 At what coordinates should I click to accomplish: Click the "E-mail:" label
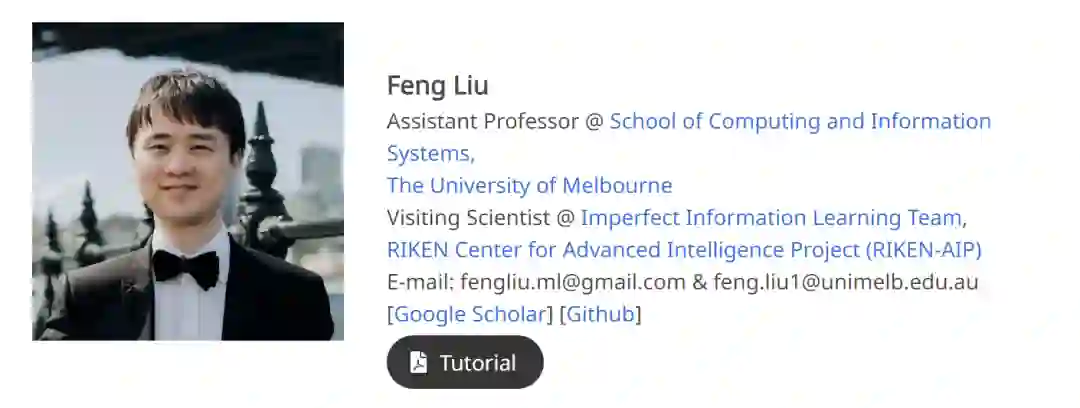(420, 282)
